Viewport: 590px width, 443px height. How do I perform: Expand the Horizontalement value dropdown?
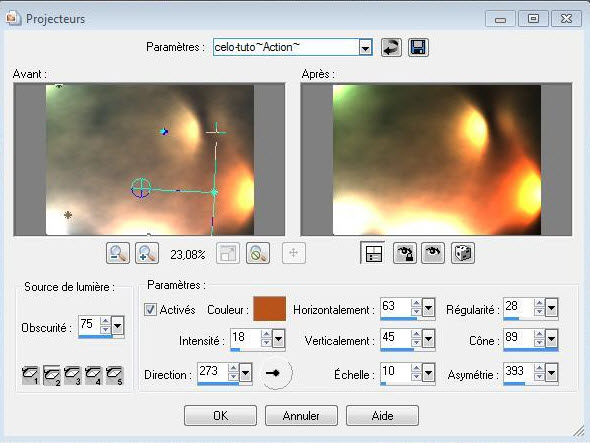pyautogui.click(x=429, y=308)
